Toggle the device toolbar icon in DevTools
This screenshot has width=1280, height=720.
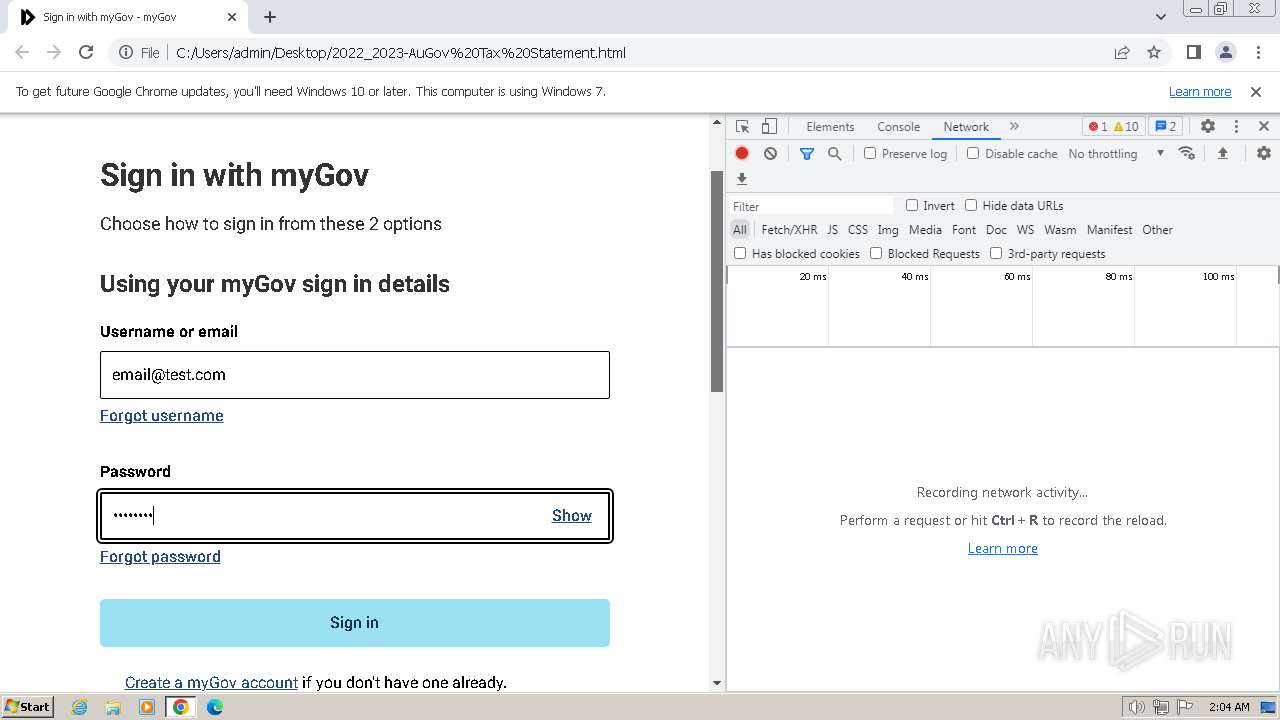(769, 127)
